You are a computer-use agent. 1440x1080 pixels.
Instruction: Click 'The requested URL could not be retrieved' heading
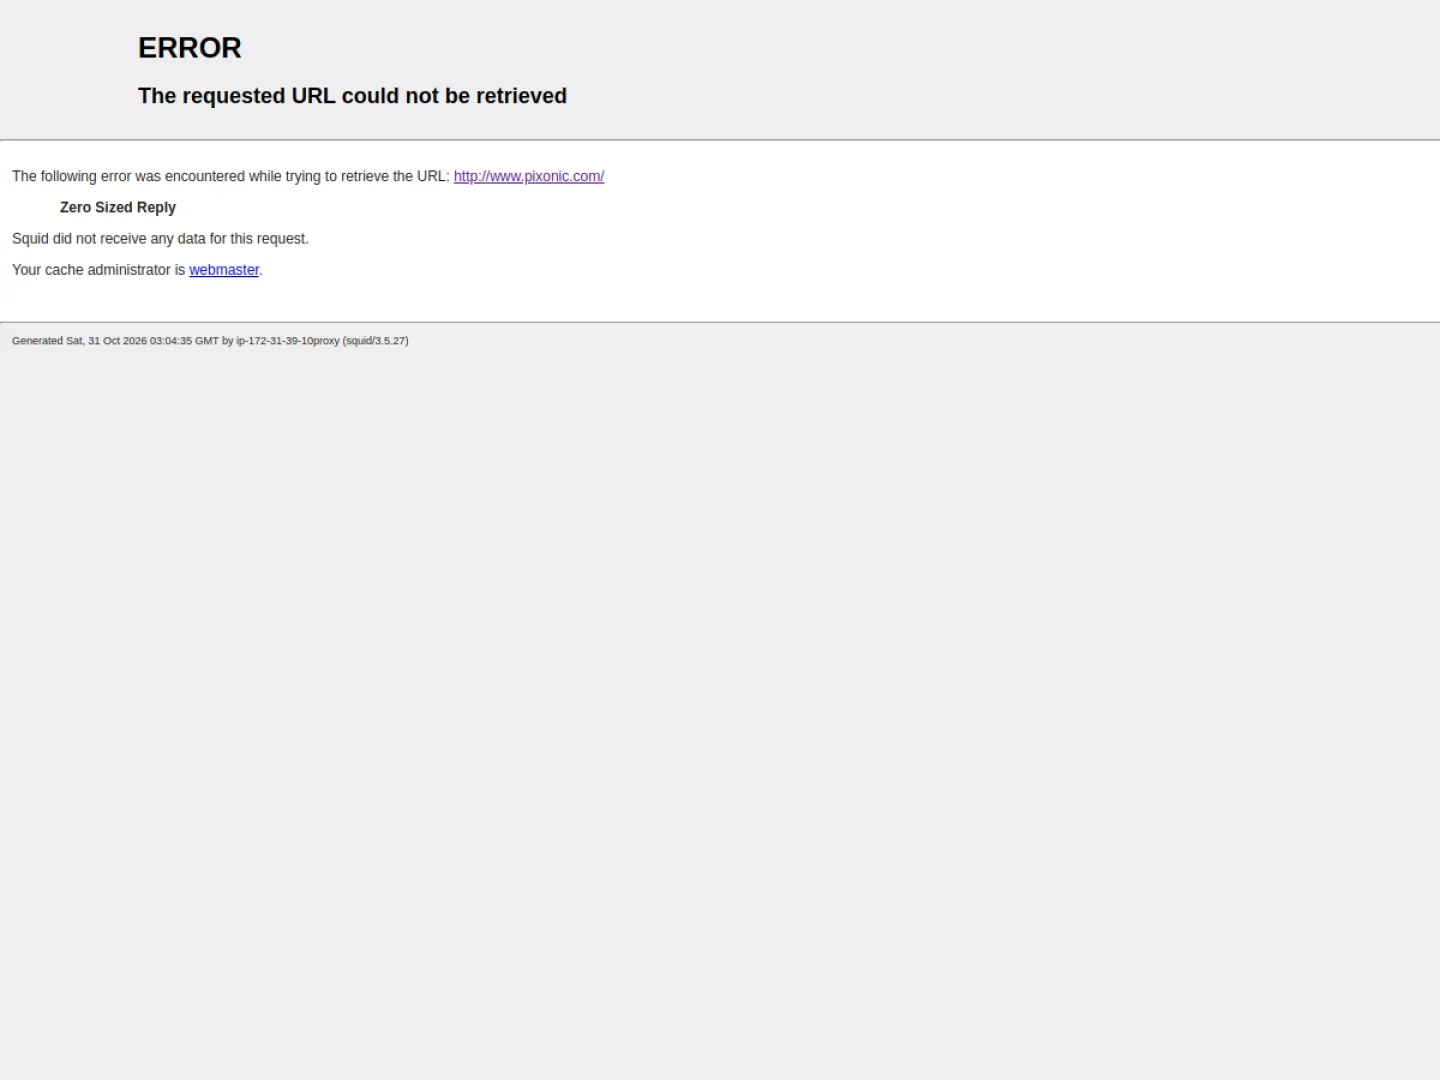[352, 96]
